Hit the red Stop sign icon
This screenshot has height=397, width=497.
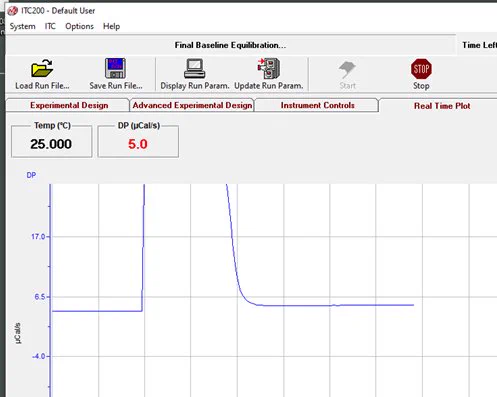[421, 69]
